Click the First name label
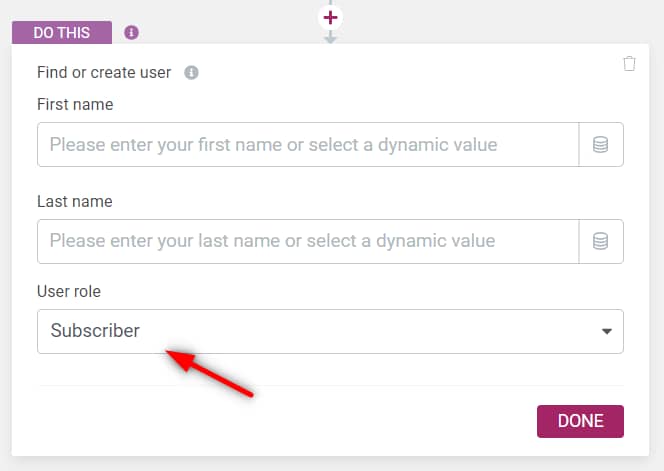 [75, 104]
